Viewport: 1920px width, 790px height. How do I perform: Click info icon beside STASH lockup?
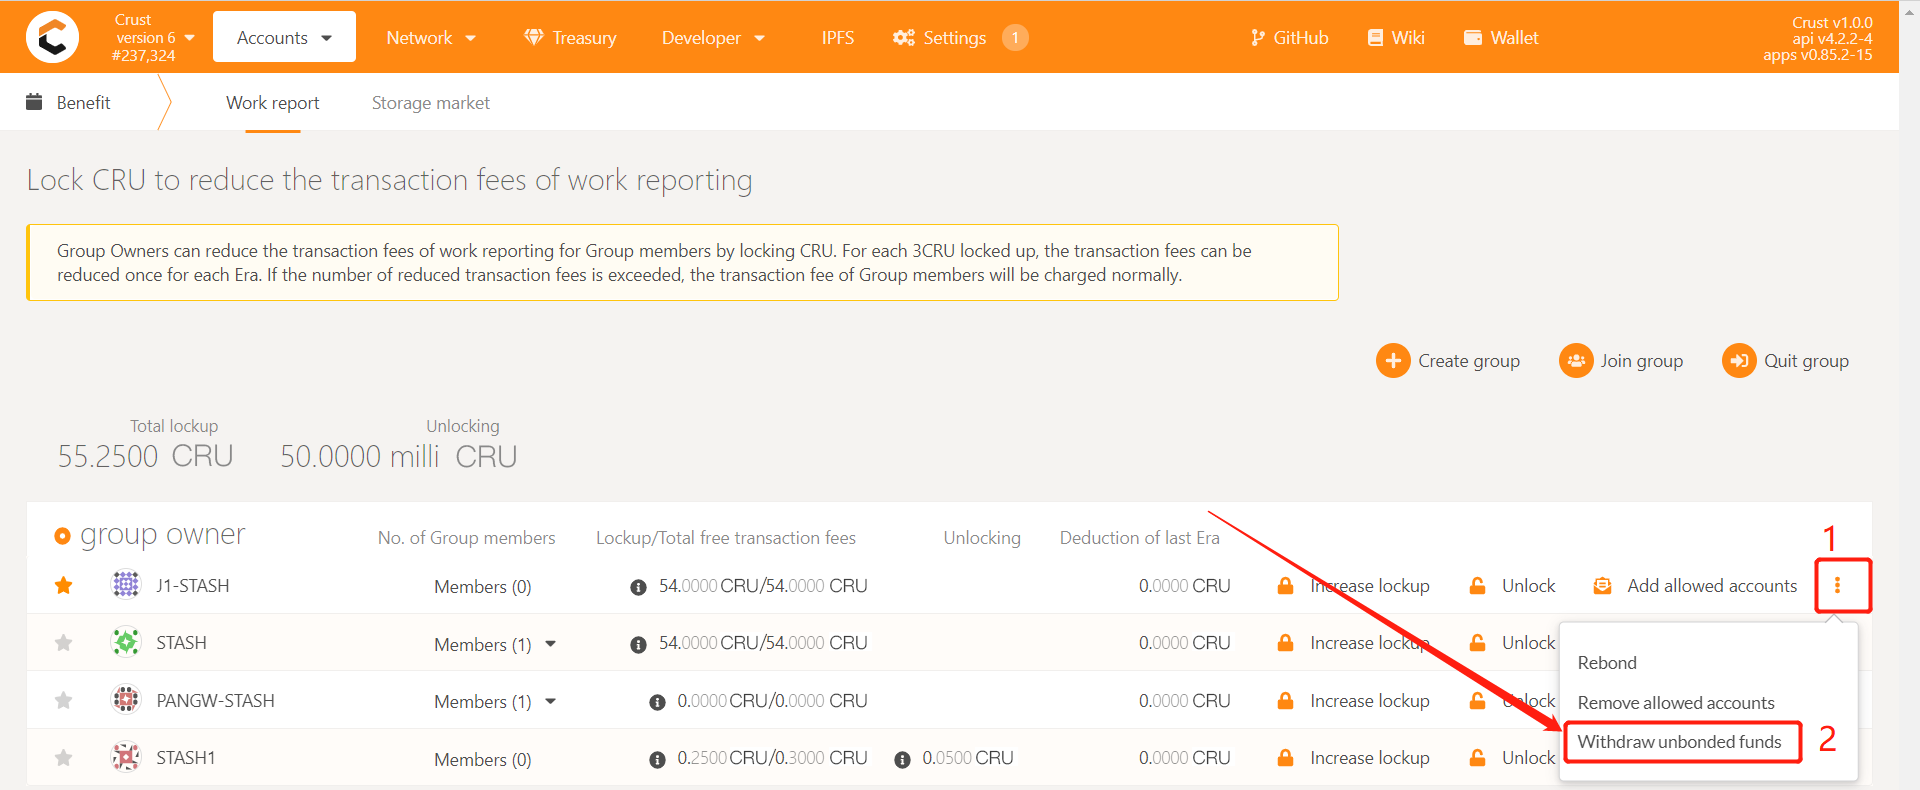tap(638, 645)
